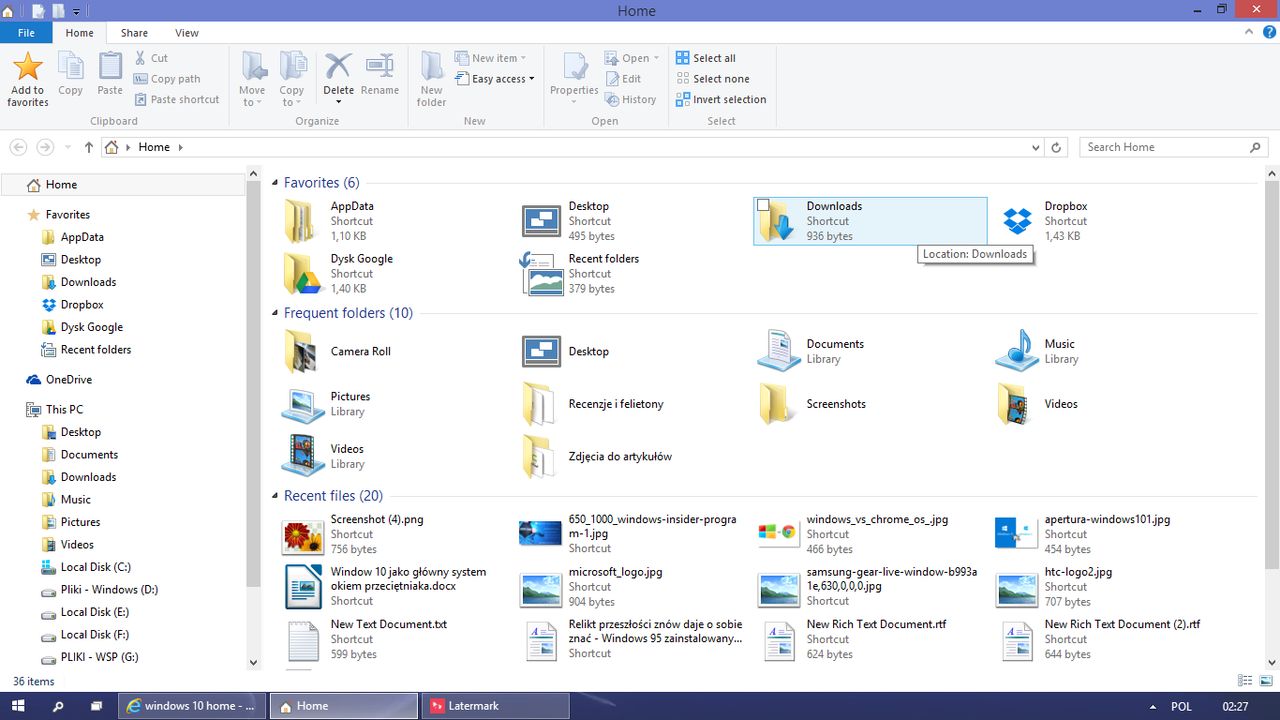Screen dimensions: 1280x720
Task: Select New Text Document.txt recent file
Action: [394, 640]
